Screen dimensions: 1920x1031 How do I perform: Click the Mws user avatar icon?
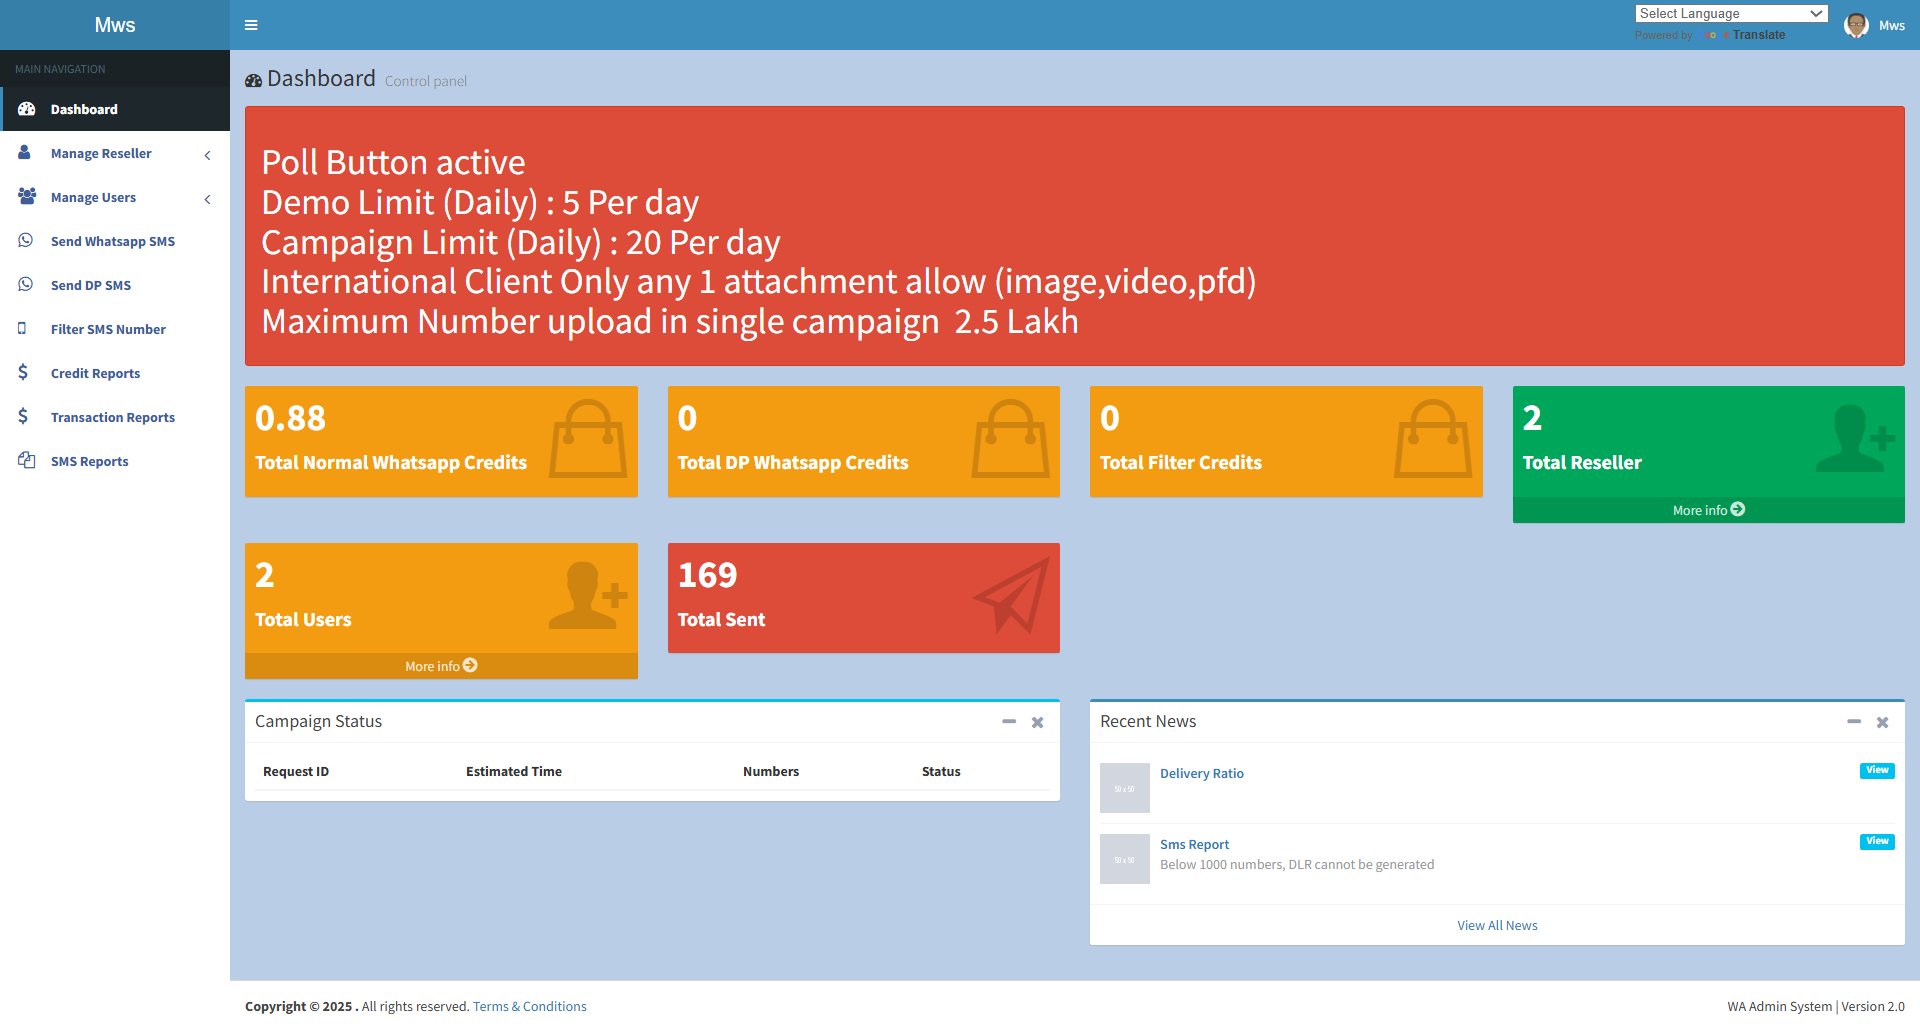point(1856,25)
